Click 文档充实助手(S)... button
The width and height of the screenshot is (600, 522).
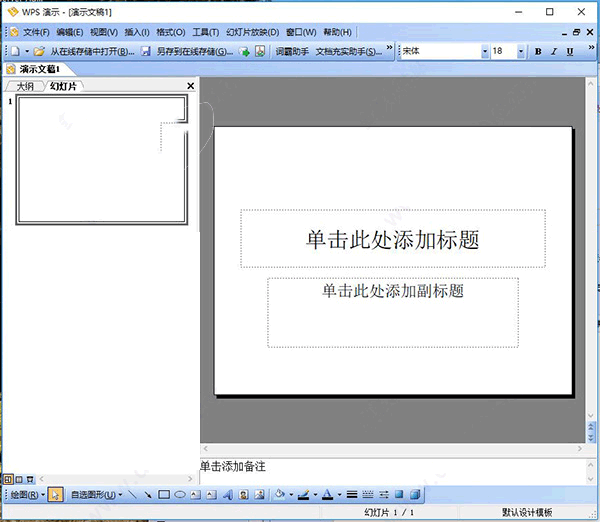tap(349, 51)
